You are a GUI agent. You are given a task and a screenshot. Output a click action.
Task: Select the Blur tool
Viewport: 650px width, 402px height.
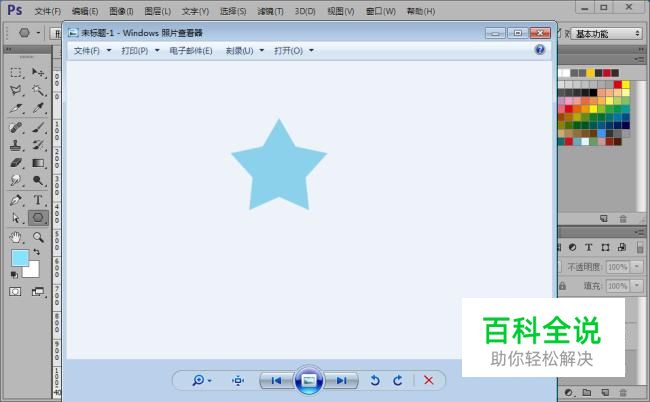point(16,181)
